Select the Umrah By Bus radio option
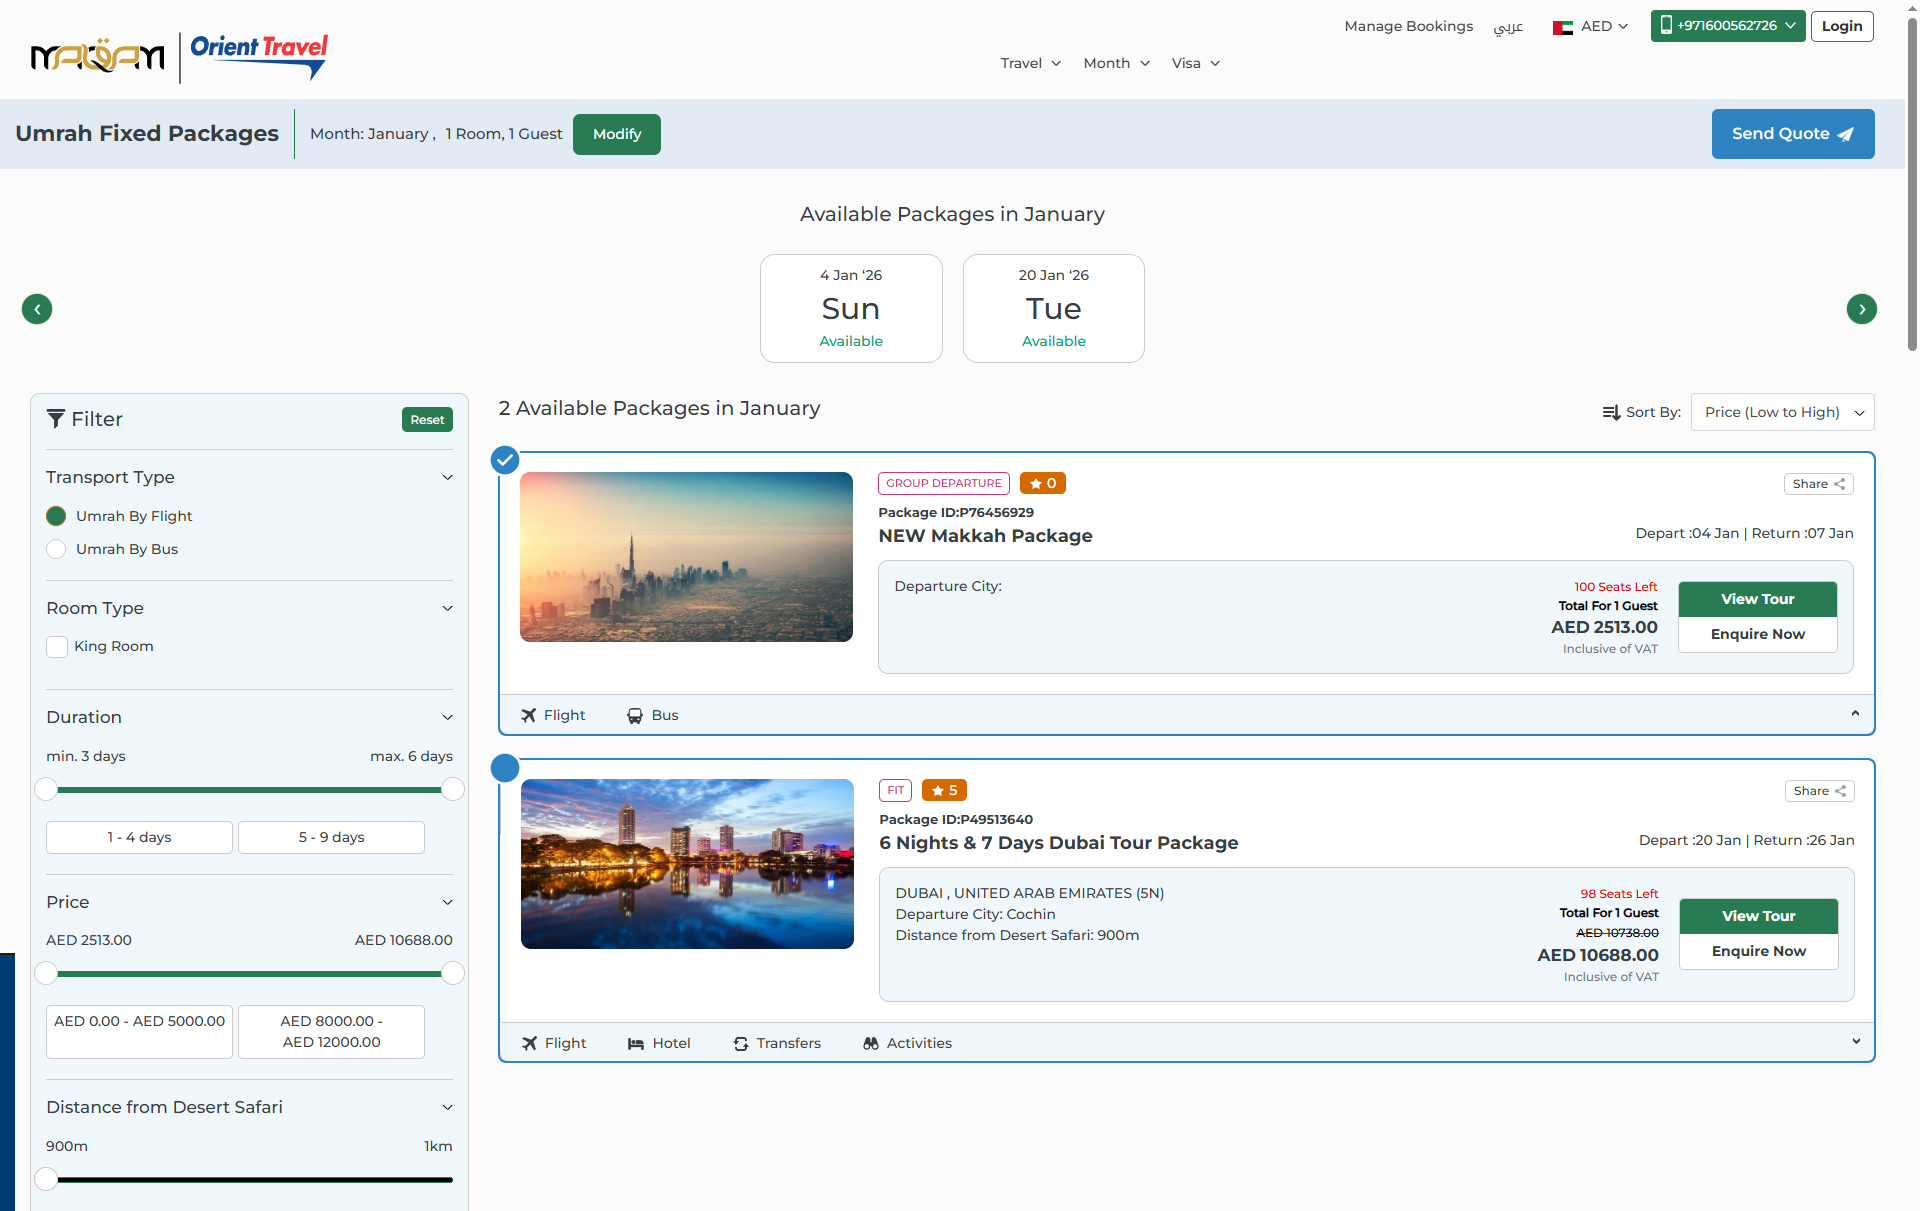Image resolution: width=1920 pixels, height=1211 pixels. pos(56,549)
